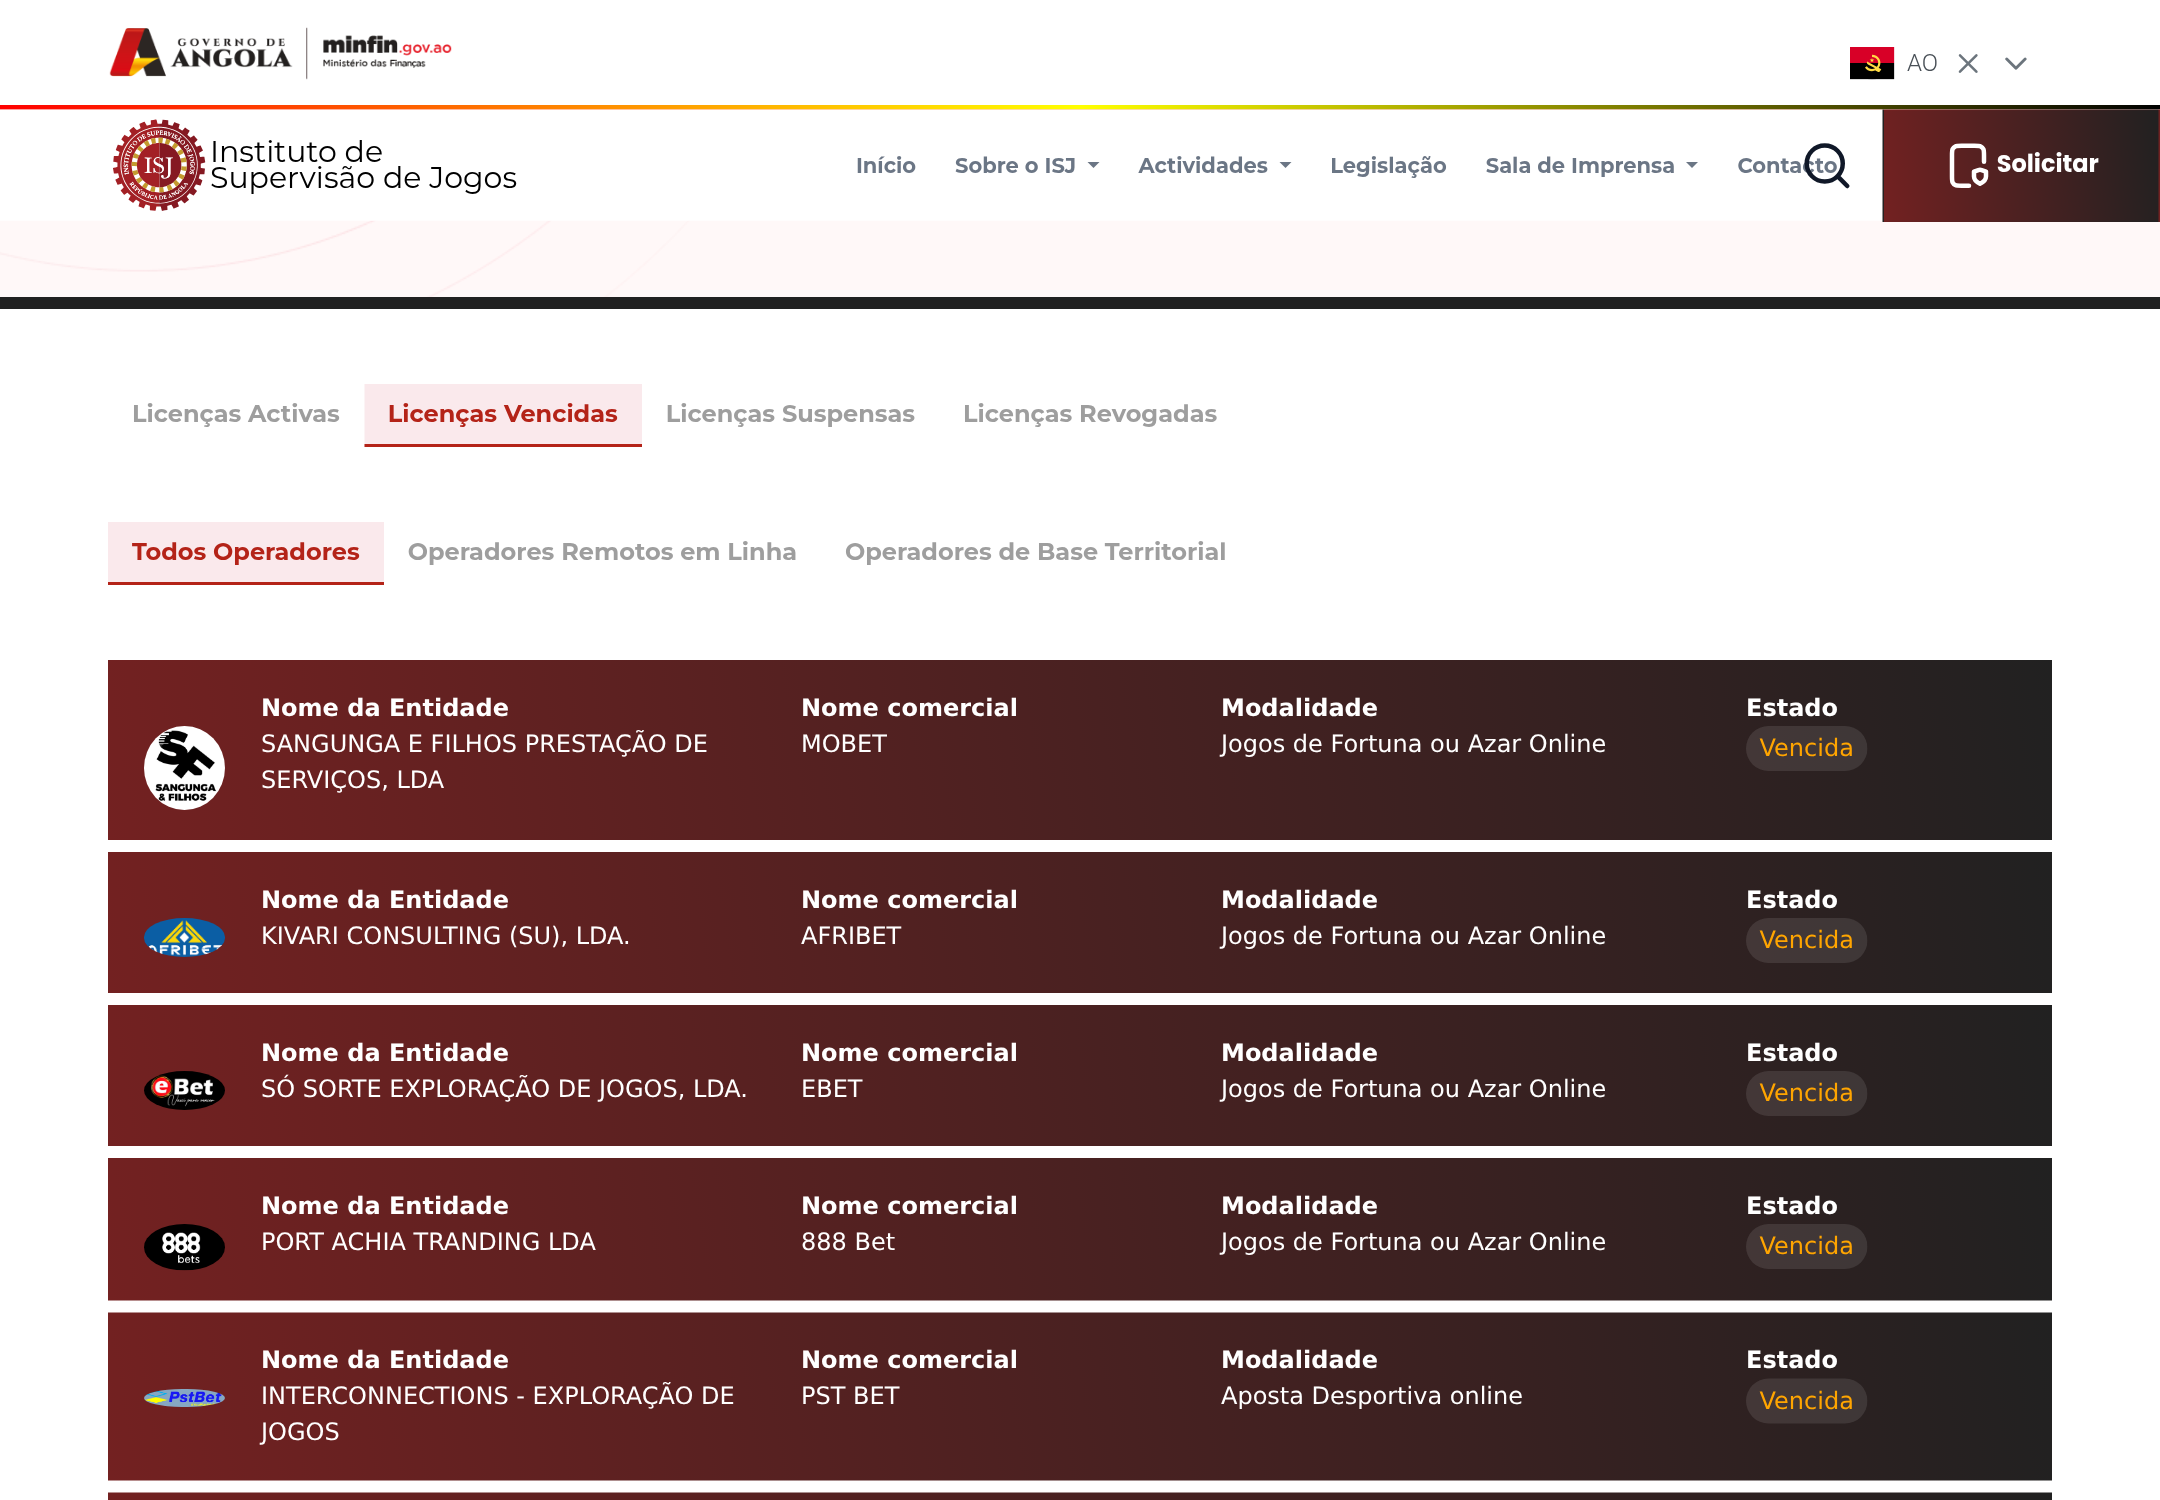The height and width of the screenshot is (1500, 2160).
Task: Open the minfin.gov.ao Ministério das Finanças logo
Action: point(387,50)
